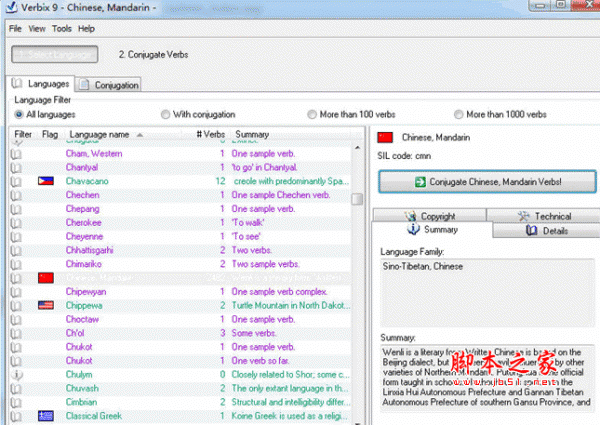This screenshot has width=600, height=425.
Task: Click the book icon beside Cimbrian
Action: (16, 402)
